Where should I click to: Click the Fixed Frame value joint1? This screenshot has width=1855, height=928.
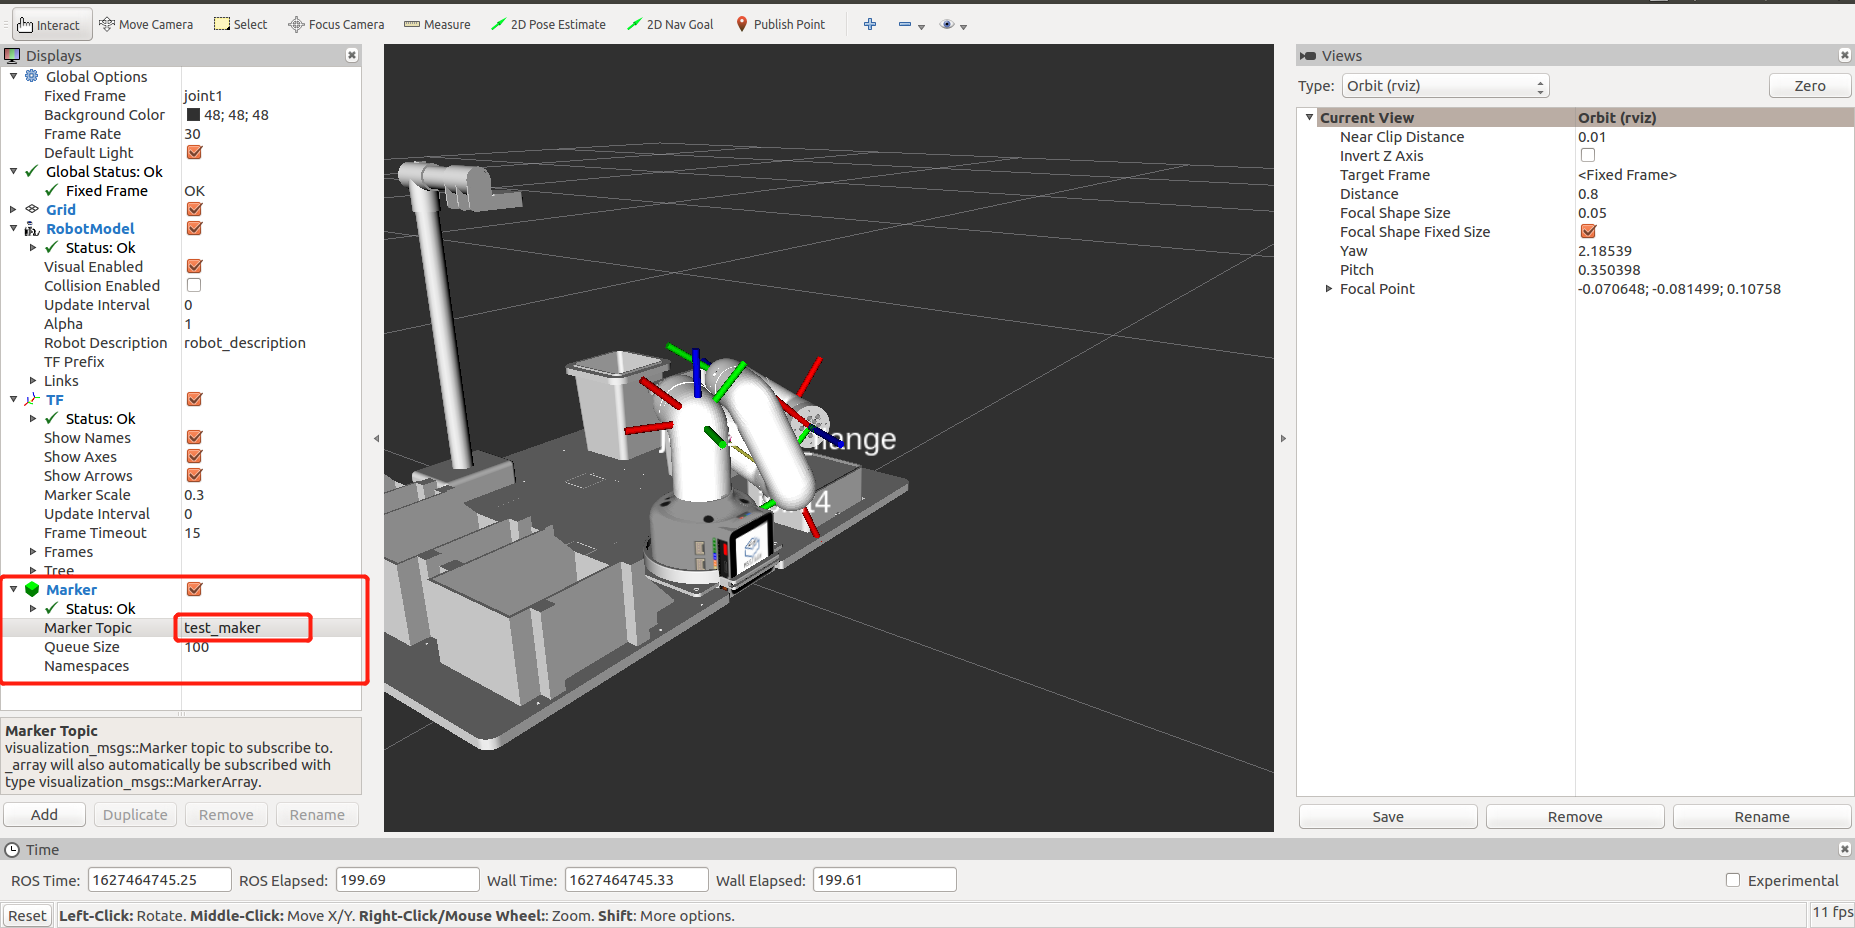(203, 95)
